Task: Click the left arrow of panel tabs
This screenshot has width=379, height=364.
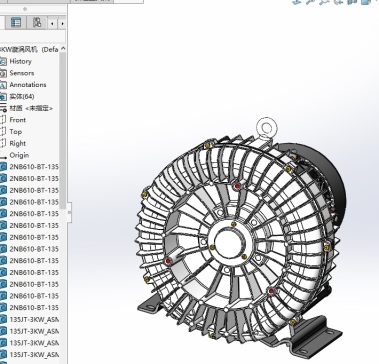Action: pyautogui.click(x=52, y=24)
